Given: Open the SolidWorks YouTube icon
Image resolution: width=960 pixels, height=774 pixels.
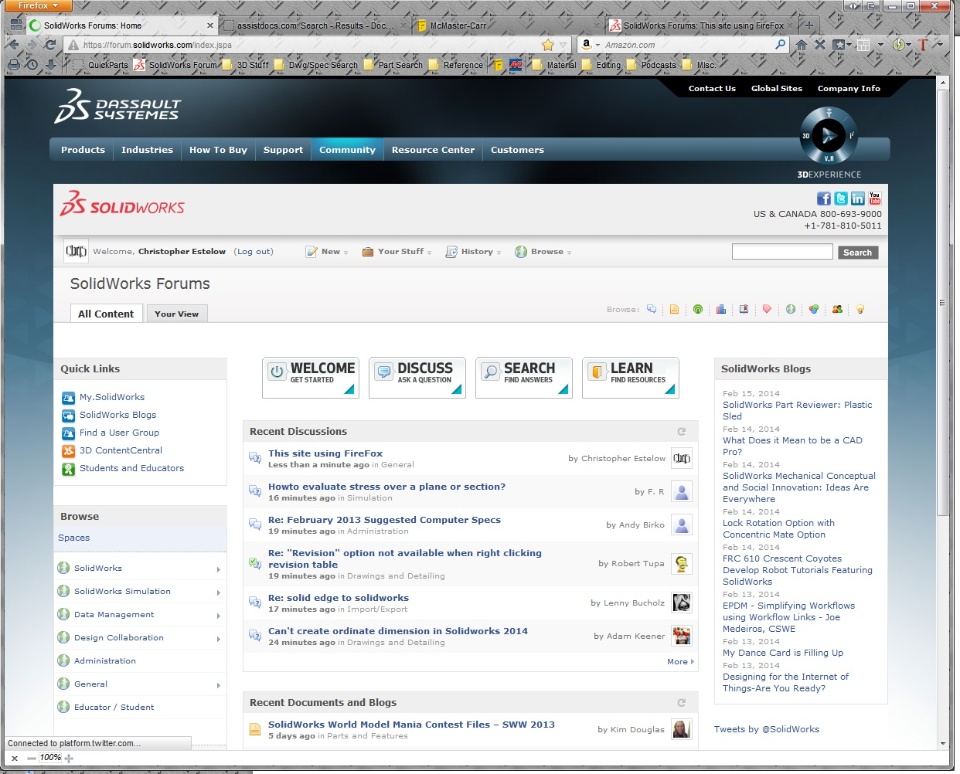Looking at the screenshot, I should (x=875, y=198).
